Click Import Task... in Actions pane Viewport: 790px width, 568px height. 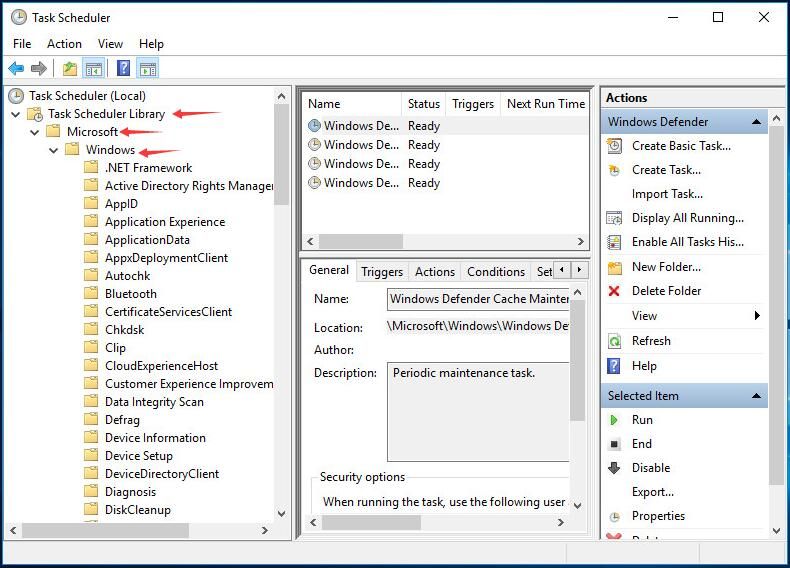(x=667, y=194)
